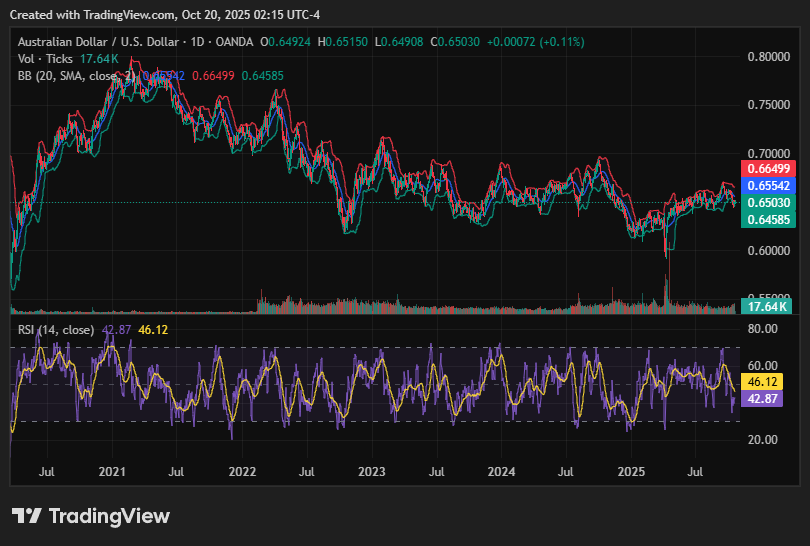This screenshot has width=810, height=546.
Task: Open the BB (20, SMA, close, 2) legend
Action: [x=76, y=76]
